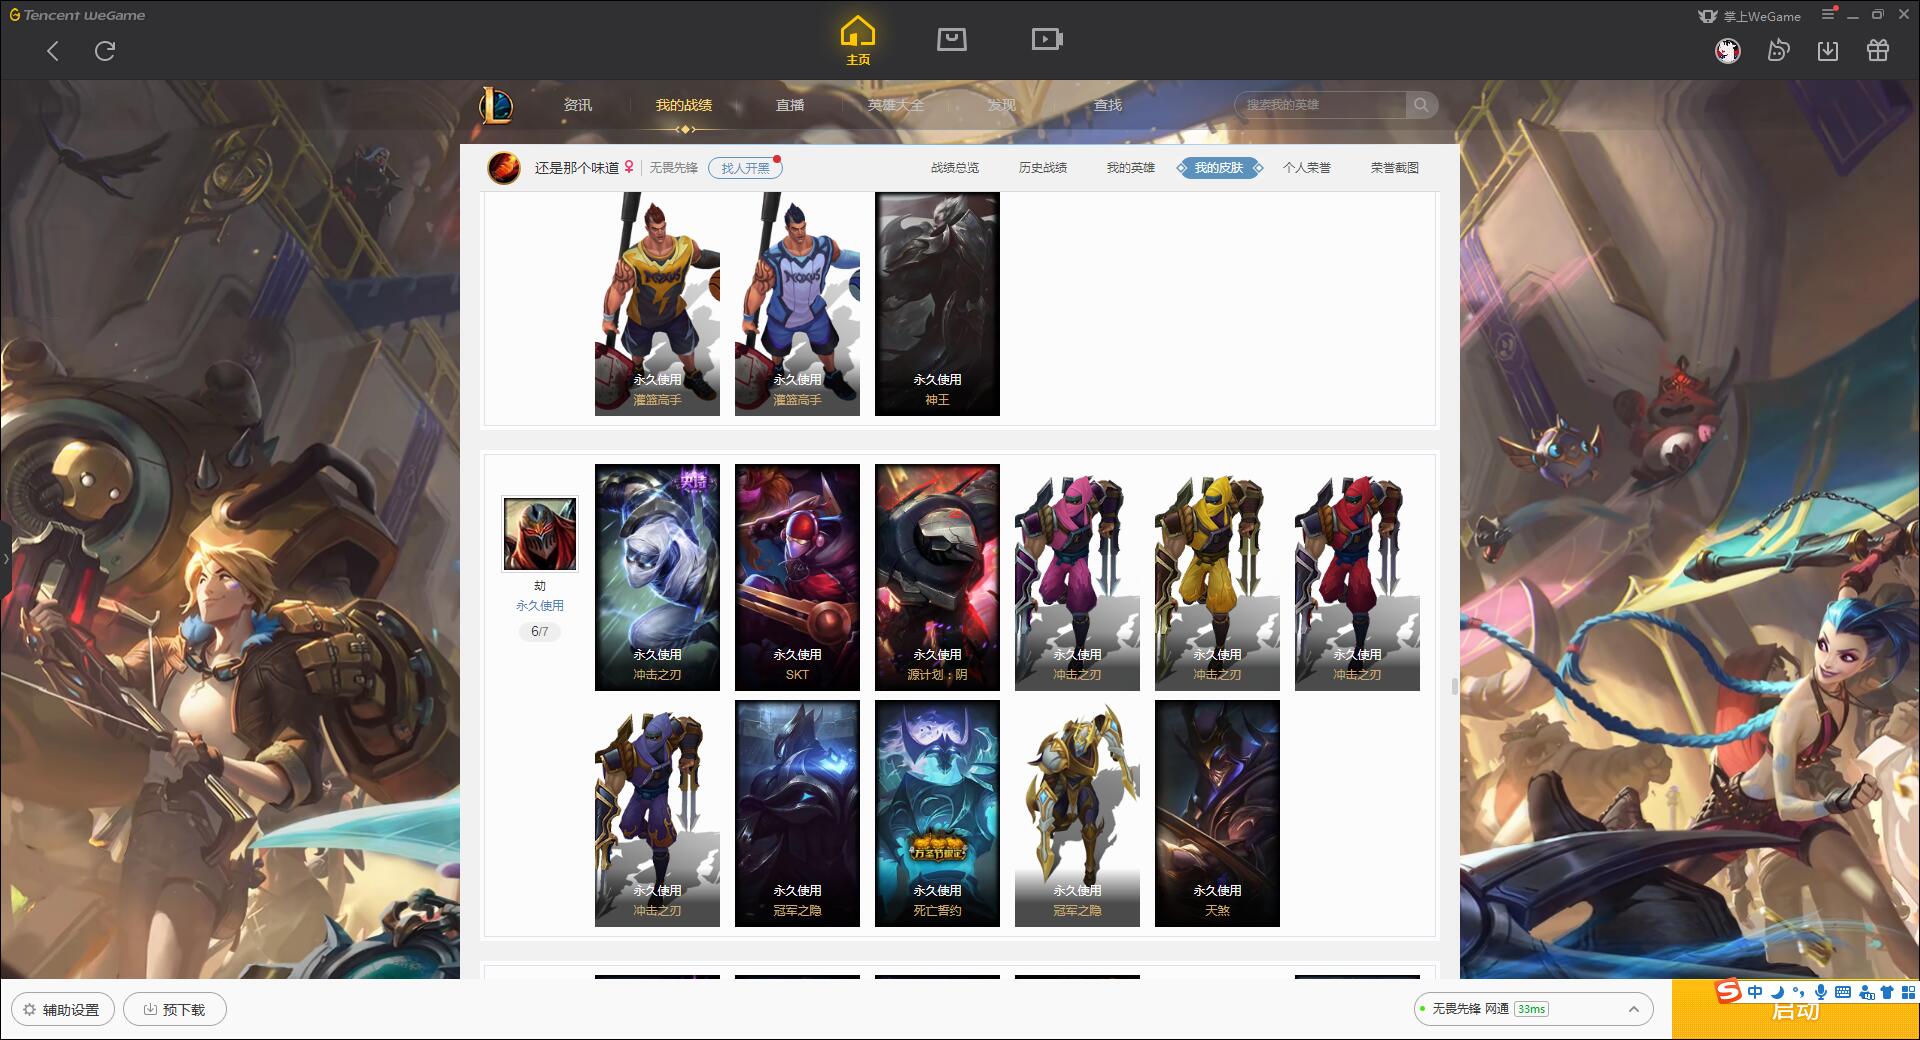The height and width of the screenshot is (1040, 1920).
Task: Open the splash-art 冲击之刃 Zed skin
Action: click(657, 577)
